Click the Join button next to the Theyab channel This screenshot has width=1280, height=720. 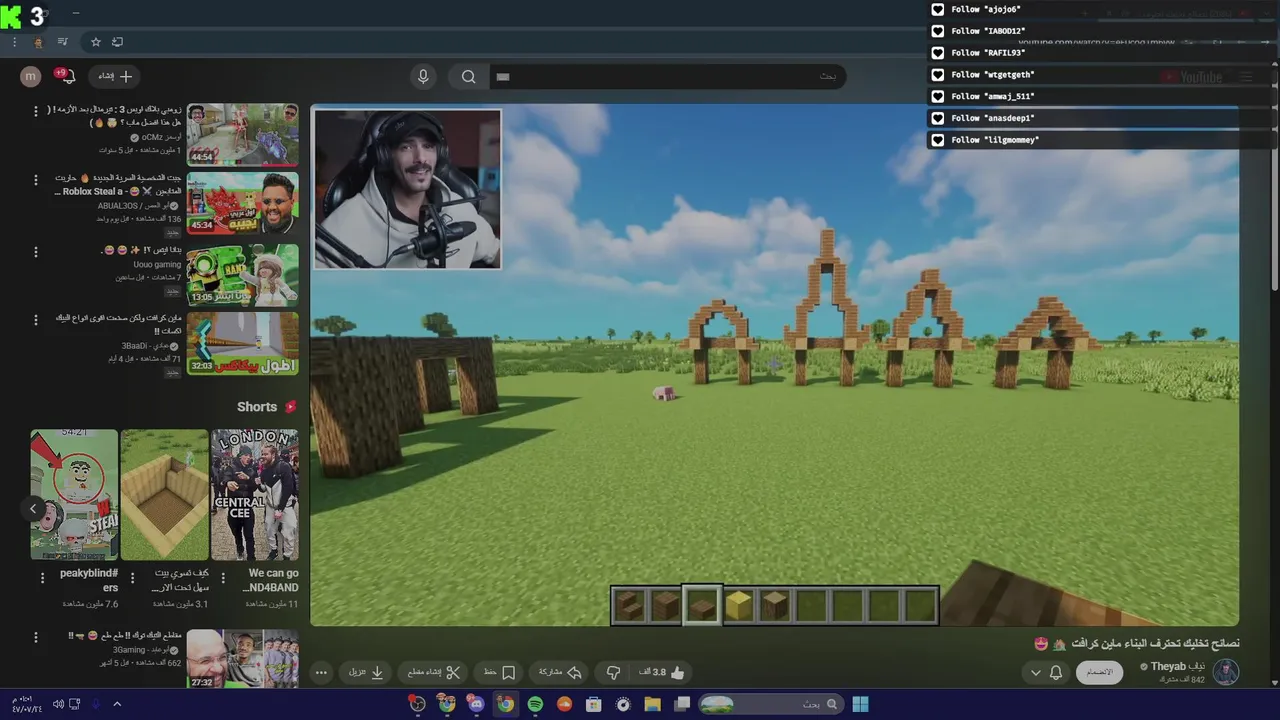(x=1100, y=672)
